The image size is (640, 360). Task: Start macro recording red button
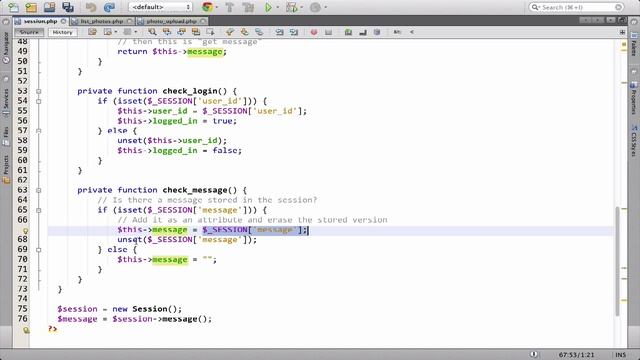(x=314, y=32)
